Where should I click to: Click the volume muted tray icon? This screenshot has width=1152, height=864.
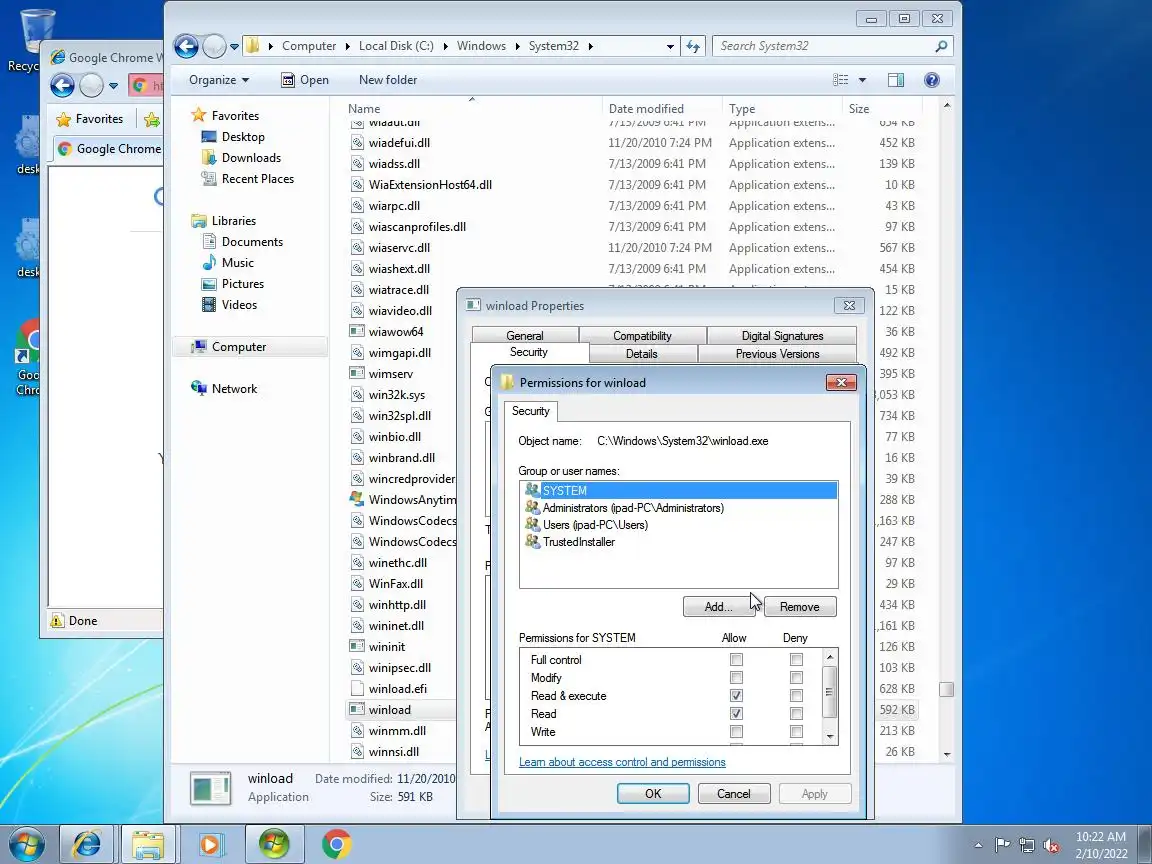1051,846
